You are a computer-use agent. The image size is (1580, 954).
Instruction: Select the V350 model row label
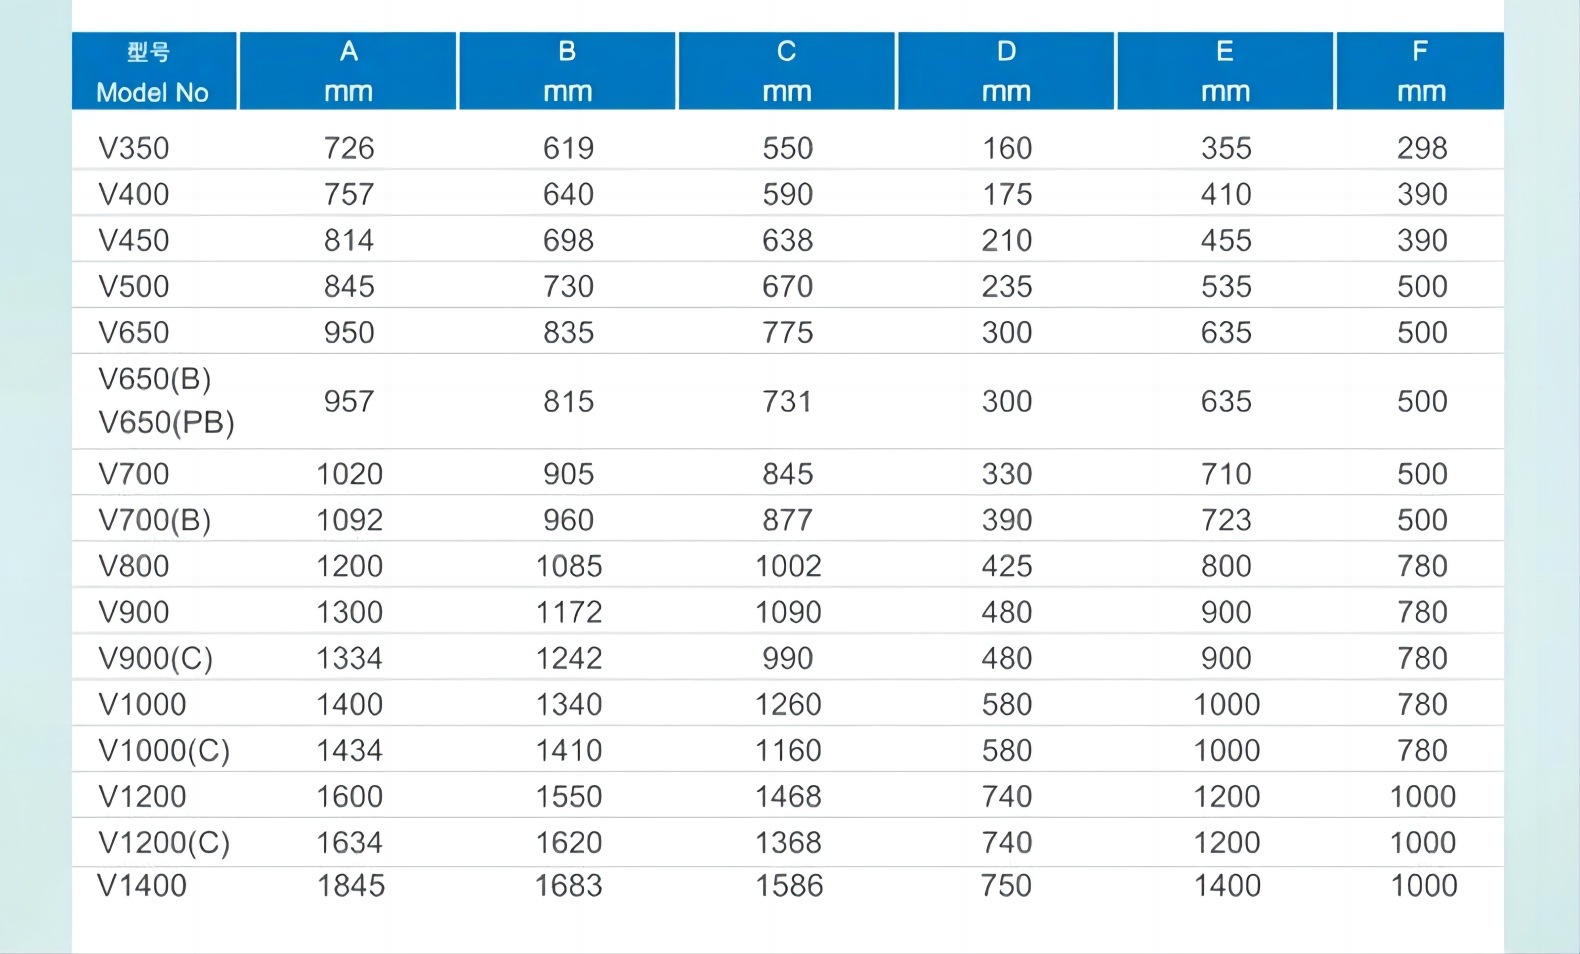134,148
